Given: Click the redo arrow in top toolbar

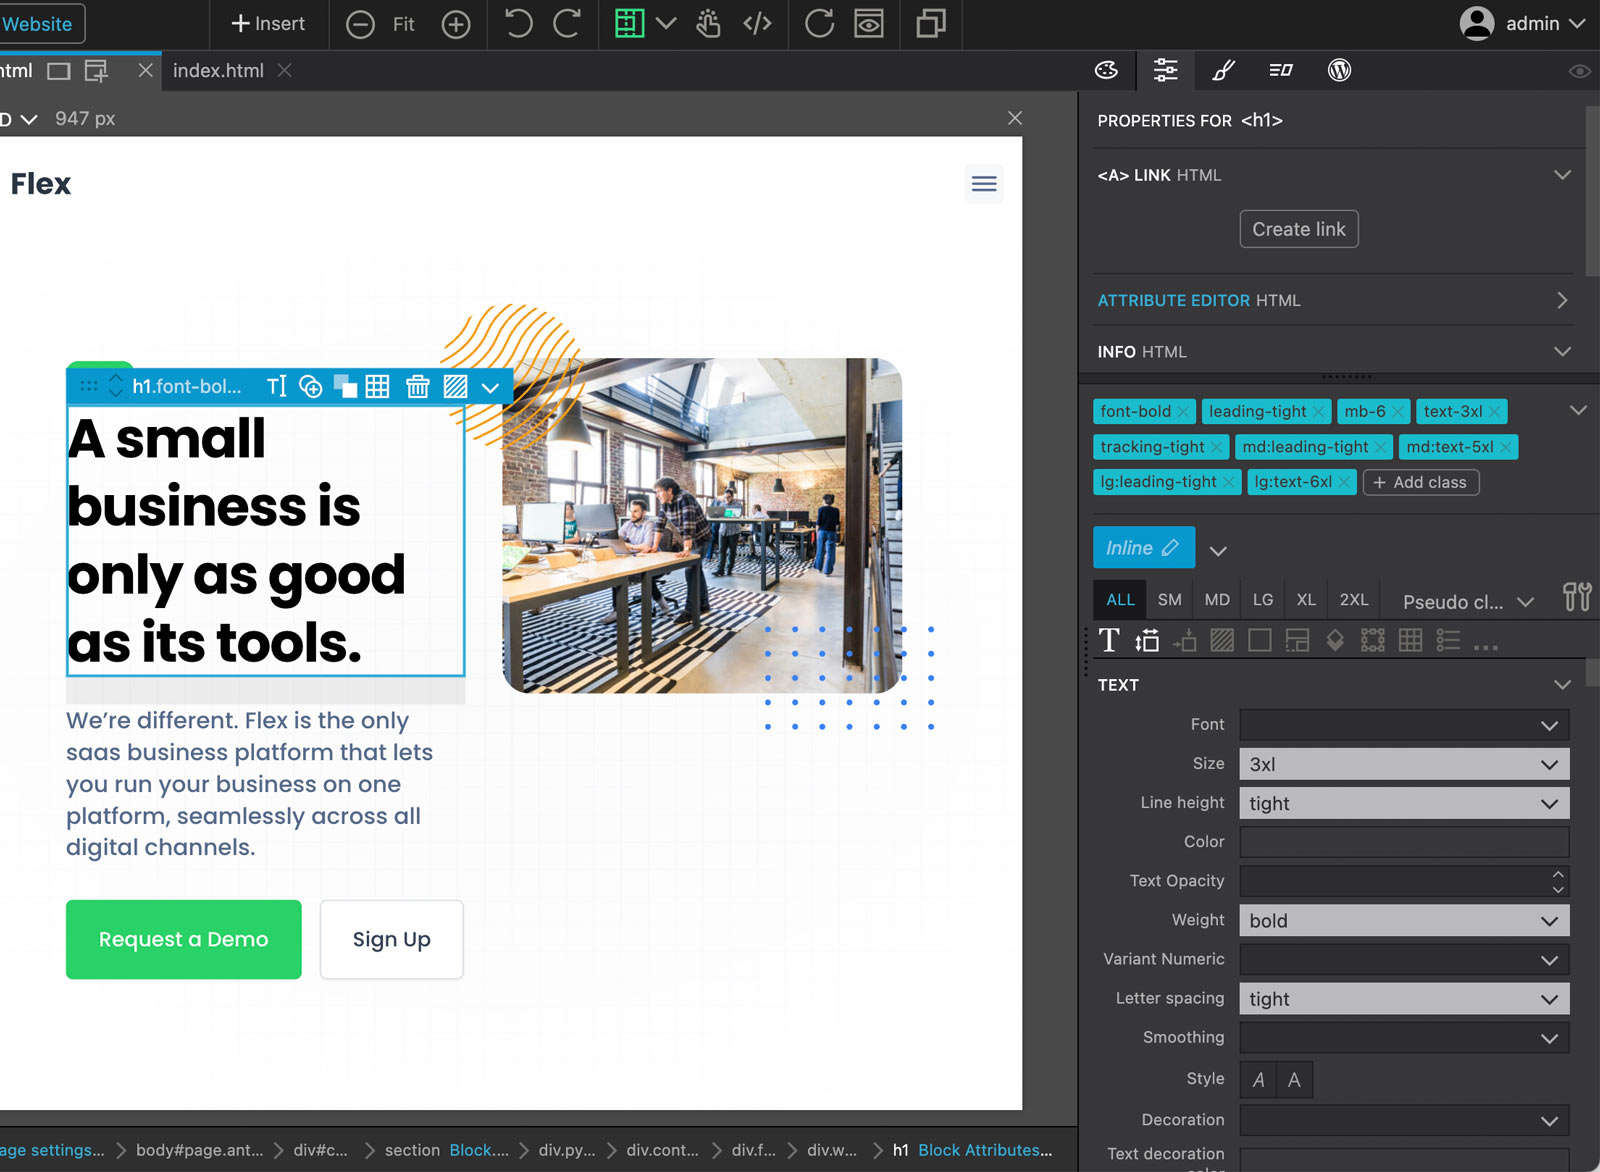Looking at the screenshot, I should [567, 24].
